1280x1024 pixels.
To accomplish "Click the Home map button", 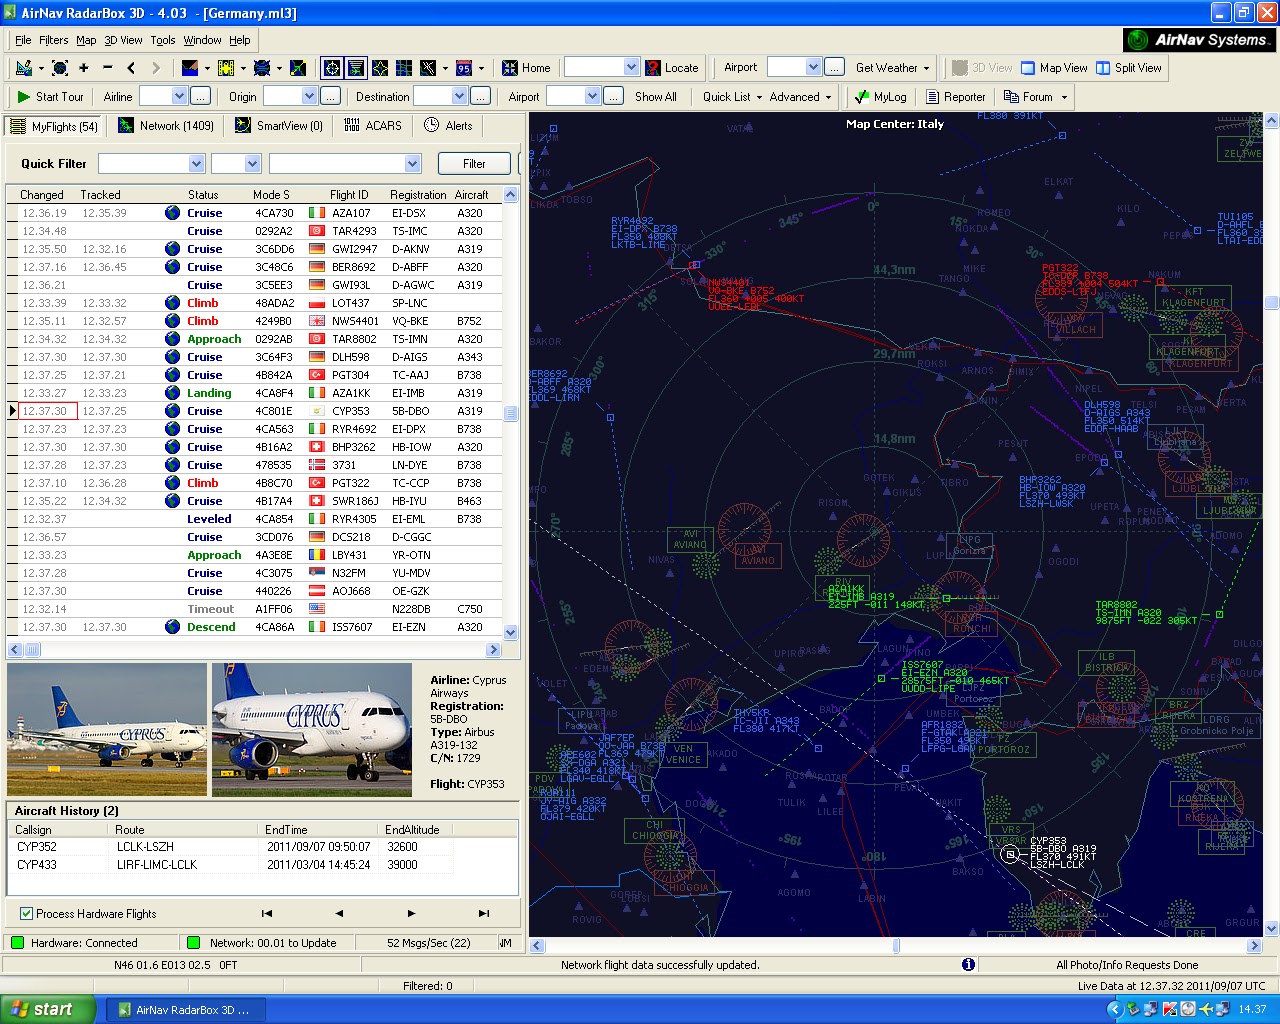I will [x=526, y=68].
